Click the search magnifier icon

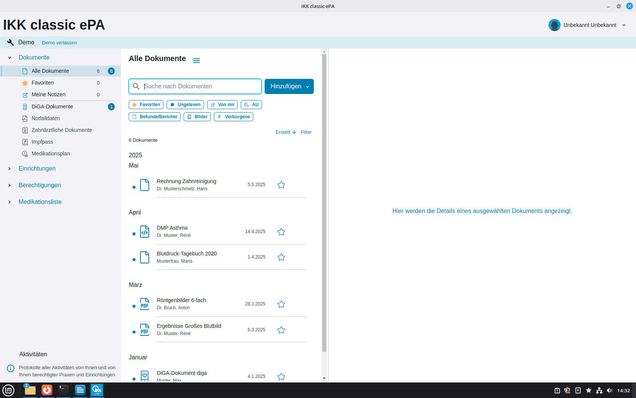click(x=136, y=86)
